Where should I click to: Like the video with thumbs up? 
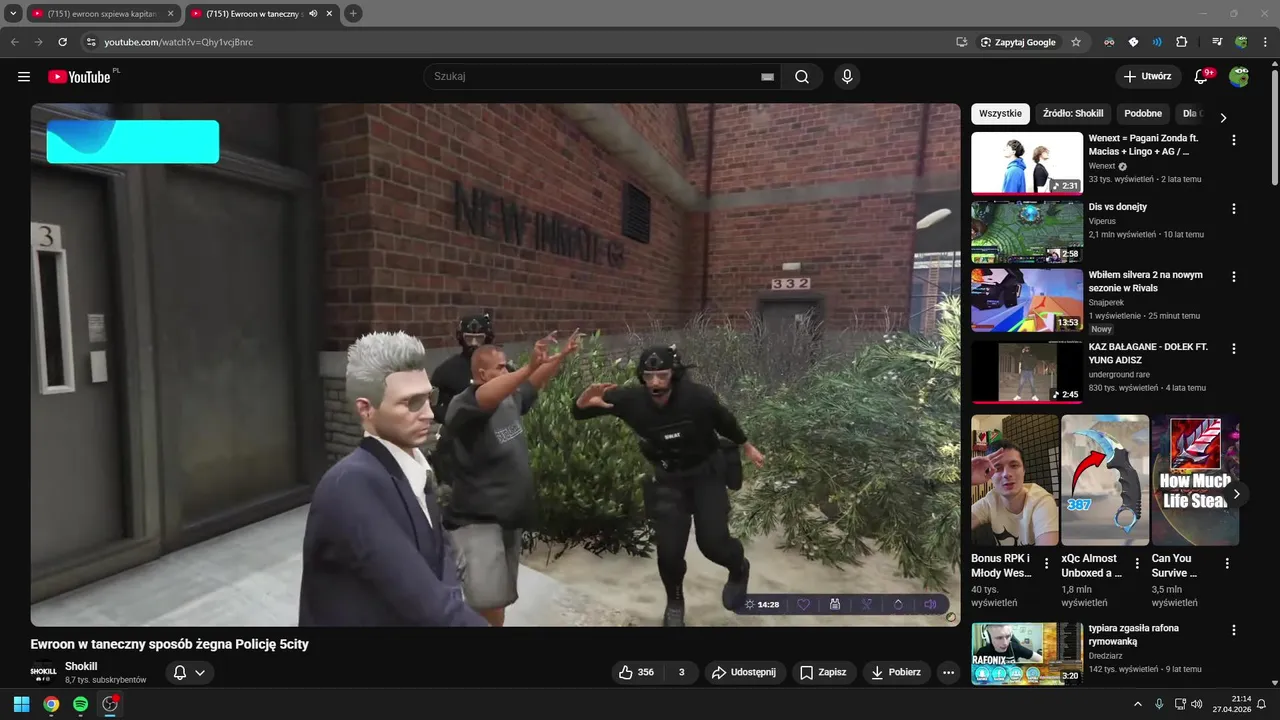[636, 673]
